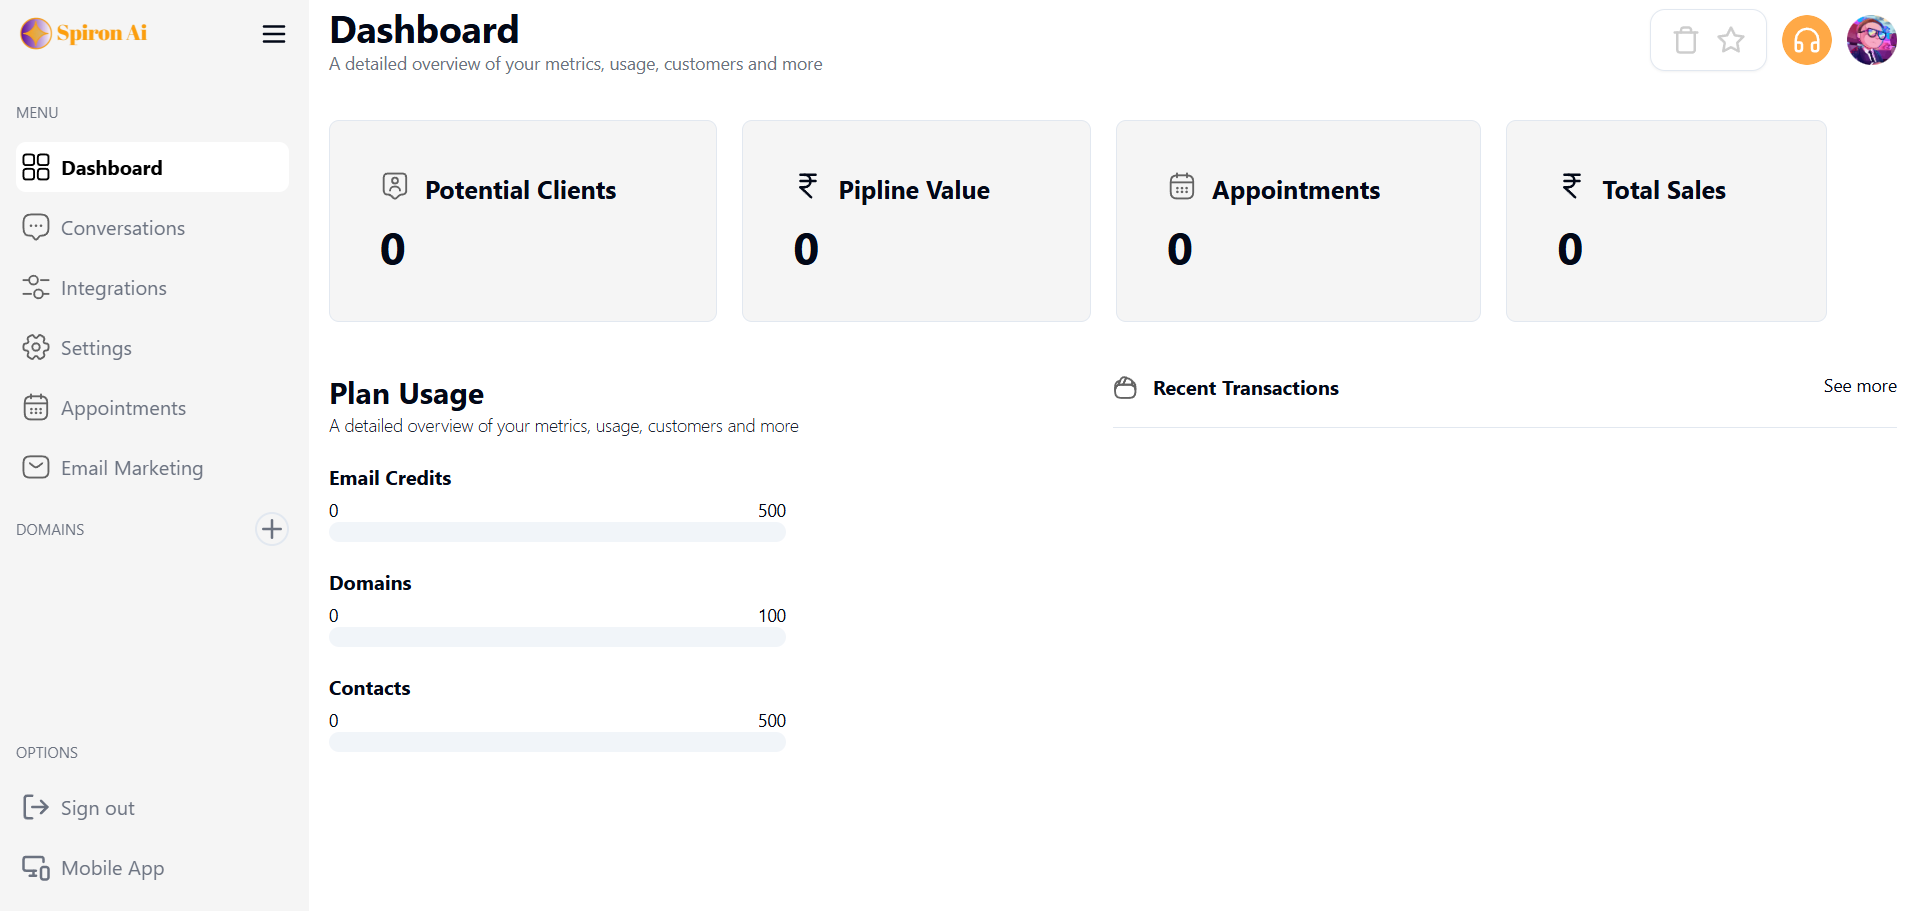This screenshot has width=1915, height=911.
Task: Click the Email Marketing envelope icon
Action: pyautogui.click(x=36, y=468)
